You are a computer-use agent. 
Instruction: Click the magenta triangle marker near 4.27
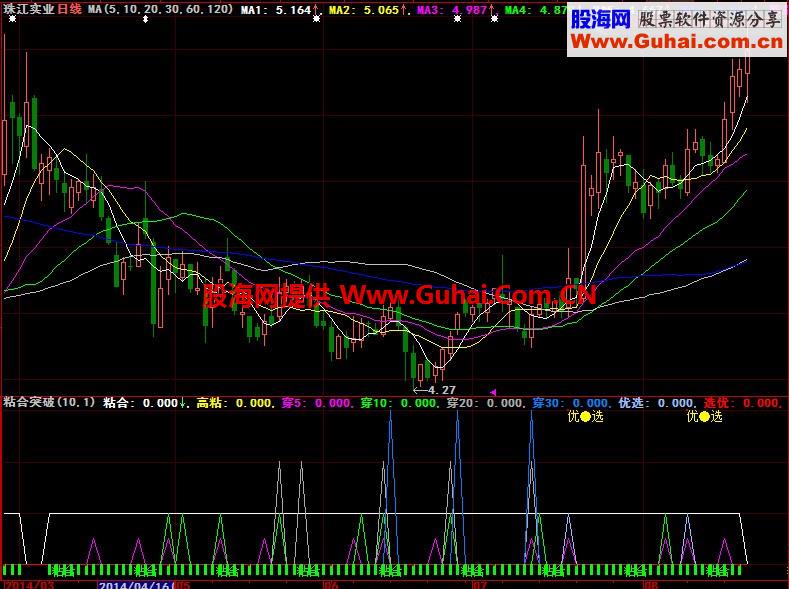click(x=493, y=392)
